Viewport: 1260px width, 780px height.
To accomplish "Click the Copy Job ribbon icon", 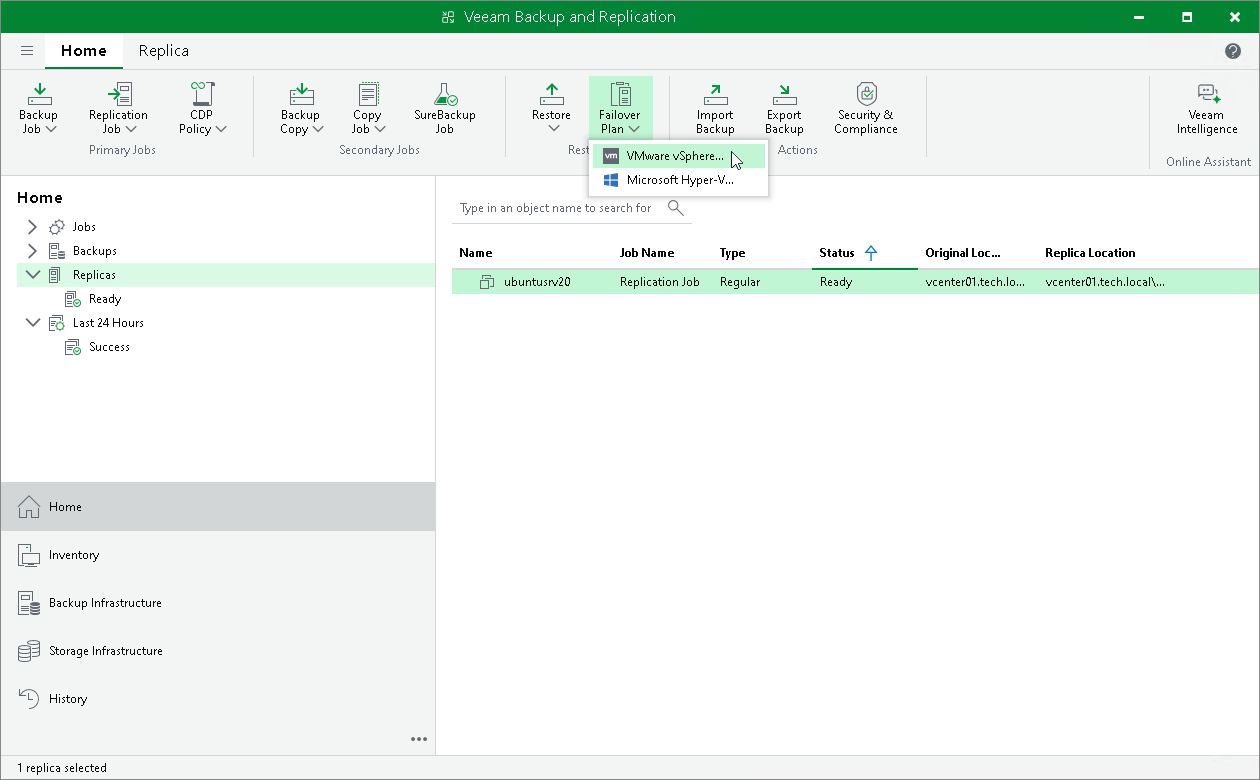I will 368,95.
